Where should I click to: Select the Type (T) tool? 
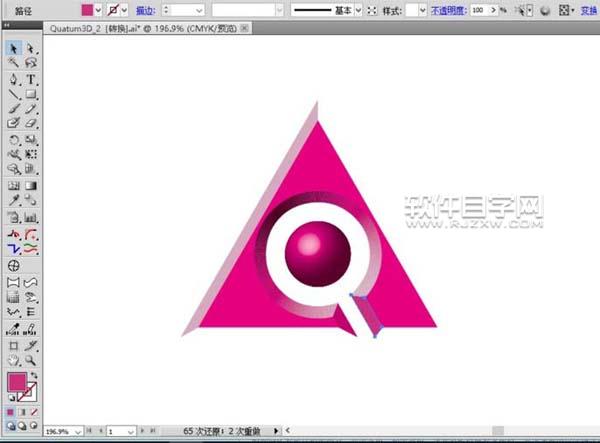[31, 79]
